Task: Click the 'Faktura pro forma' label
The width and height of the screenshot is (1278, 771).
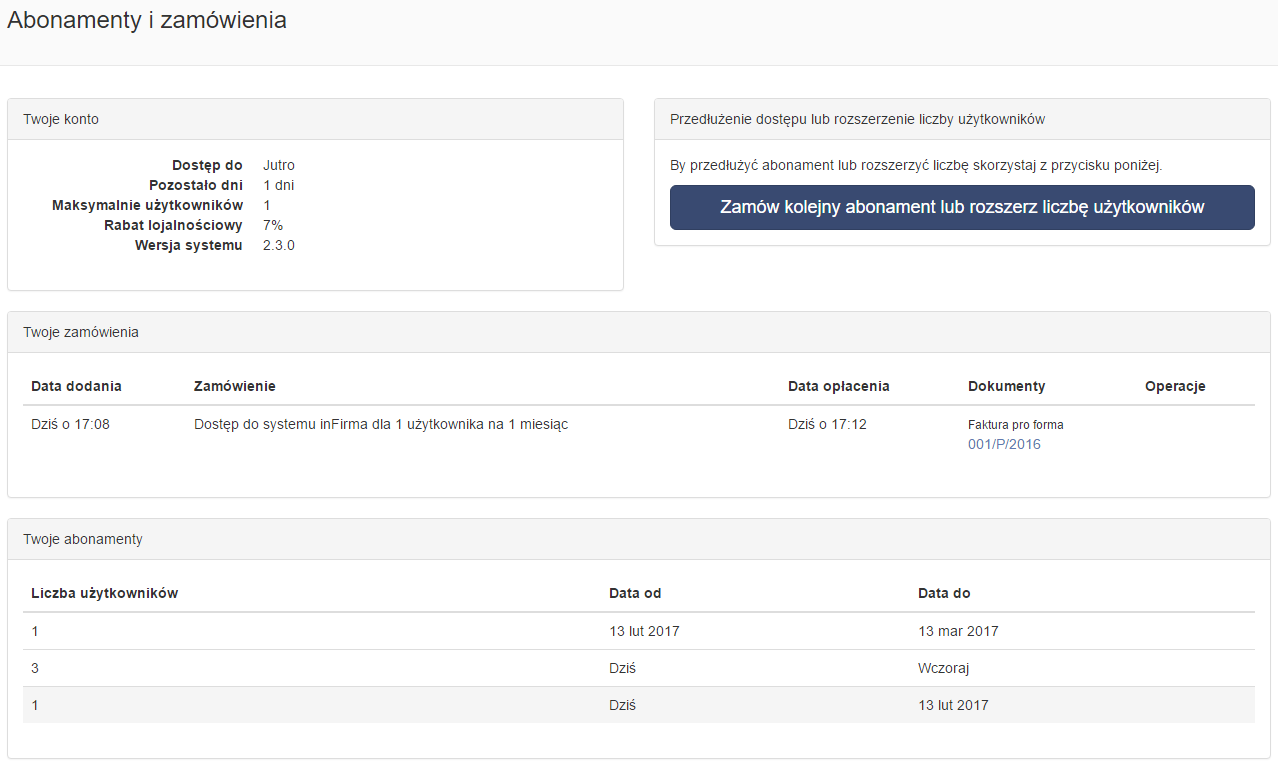Action: [1016, 425]
